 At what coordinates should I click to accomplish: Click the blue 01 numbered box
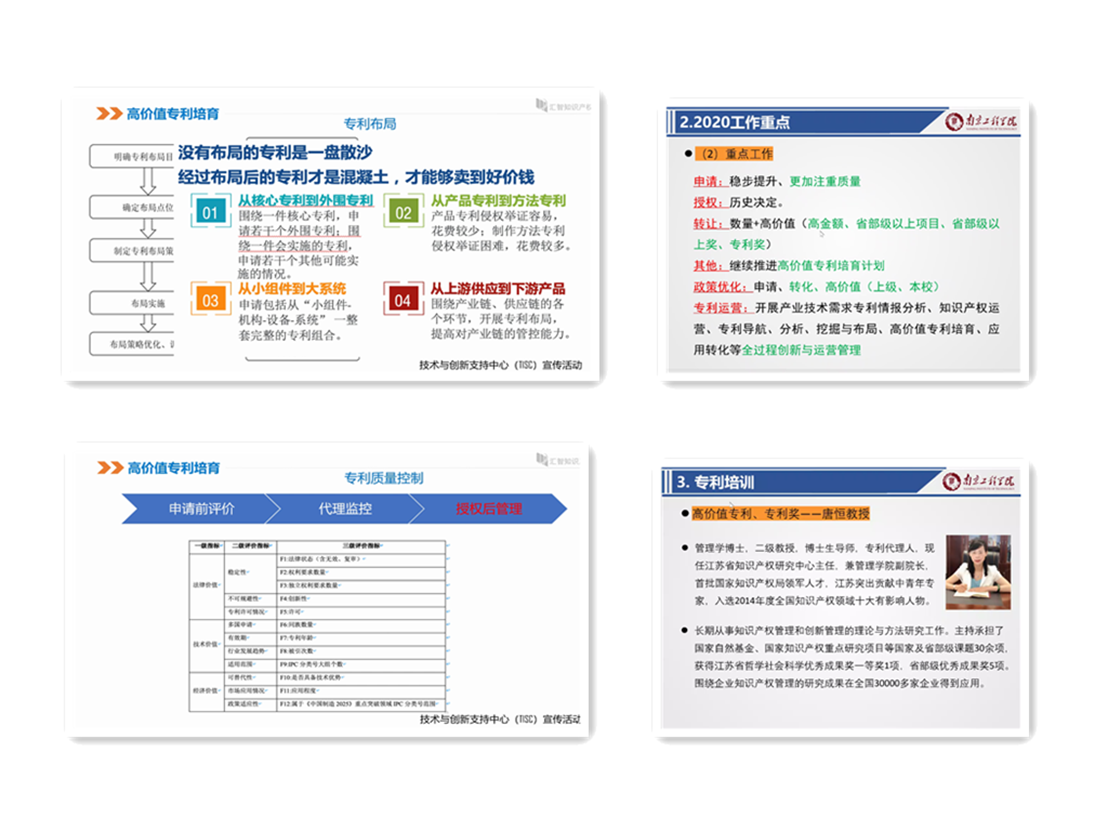pyautogui.click(x=209, y=213)
